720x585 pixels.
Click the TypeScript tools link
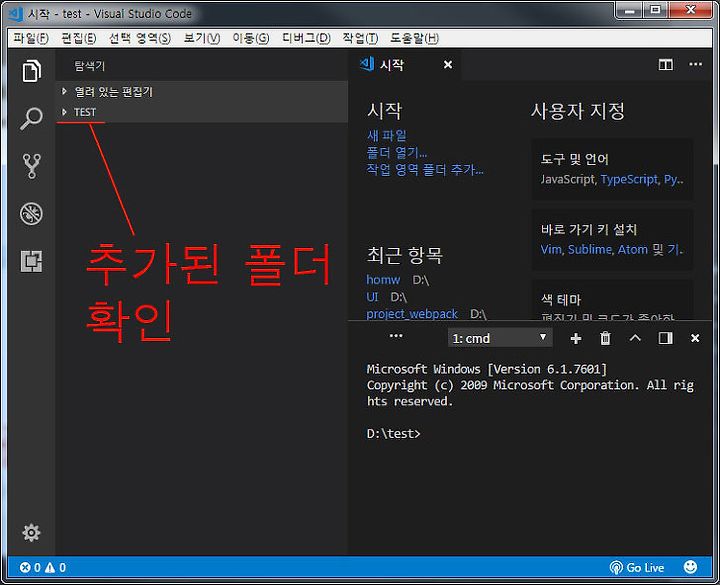tap(629, 180)
